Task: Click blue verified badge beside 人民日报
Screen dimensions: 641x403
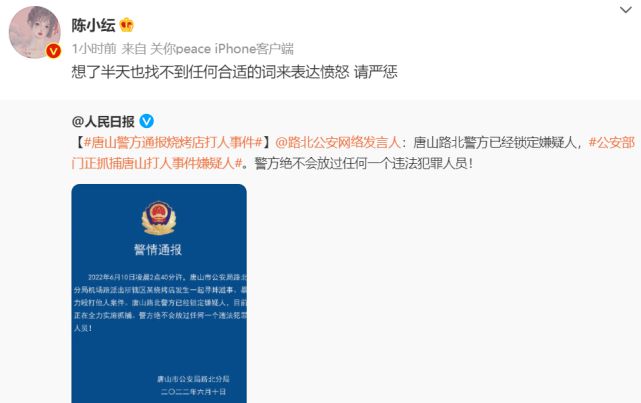Action: [x=146, y=121]
